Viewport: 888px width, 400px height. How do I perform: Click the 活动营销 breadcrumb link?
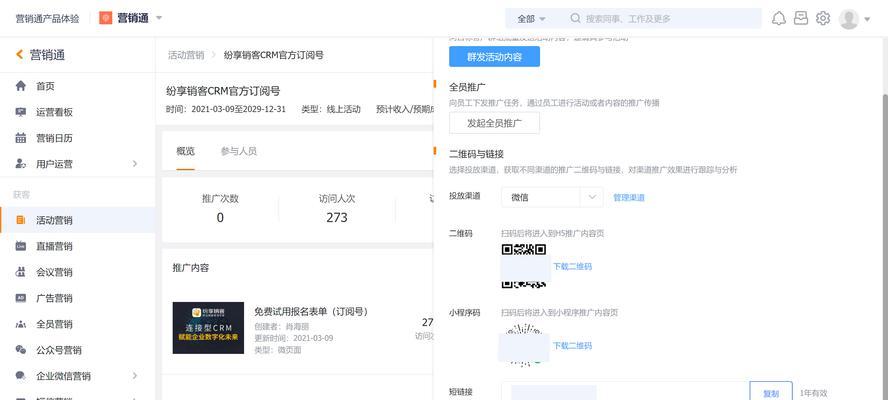pos(186,55)
